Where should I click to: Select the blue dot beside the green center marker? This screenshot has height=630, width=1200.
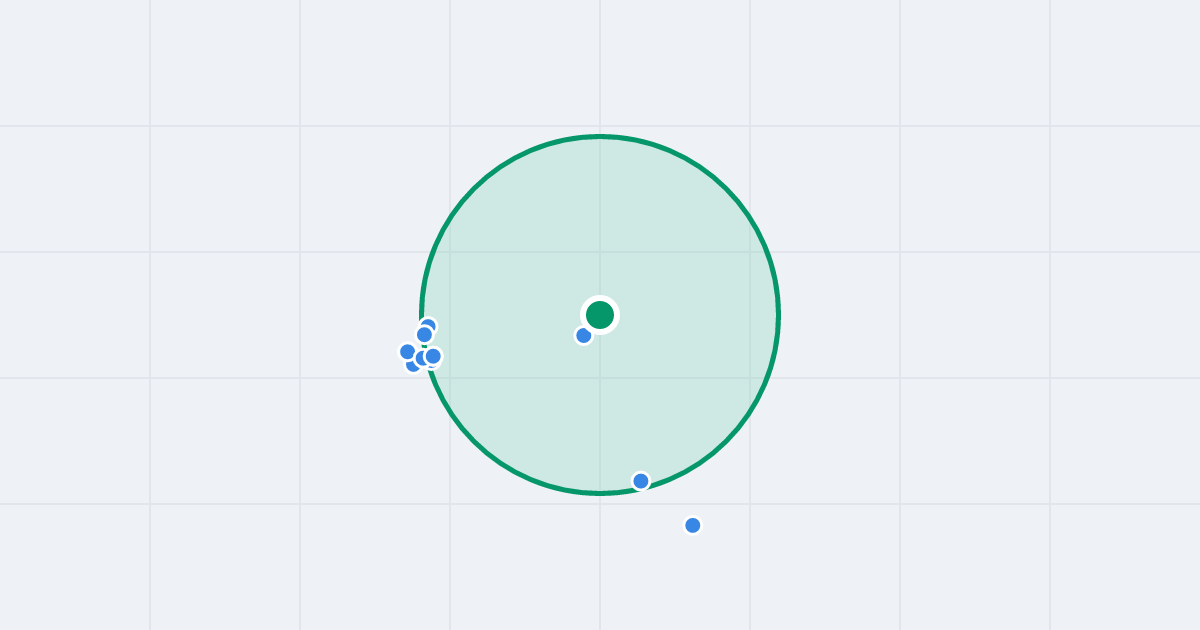pos(584,335)
